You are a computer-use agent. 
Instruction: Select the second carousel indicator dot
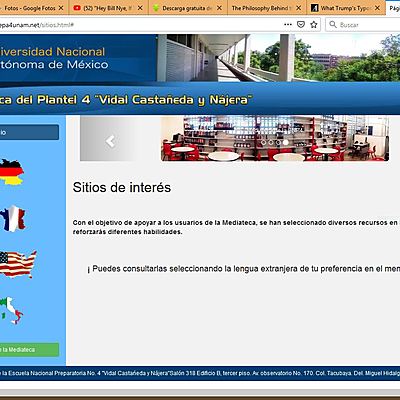tap(271, 142)
